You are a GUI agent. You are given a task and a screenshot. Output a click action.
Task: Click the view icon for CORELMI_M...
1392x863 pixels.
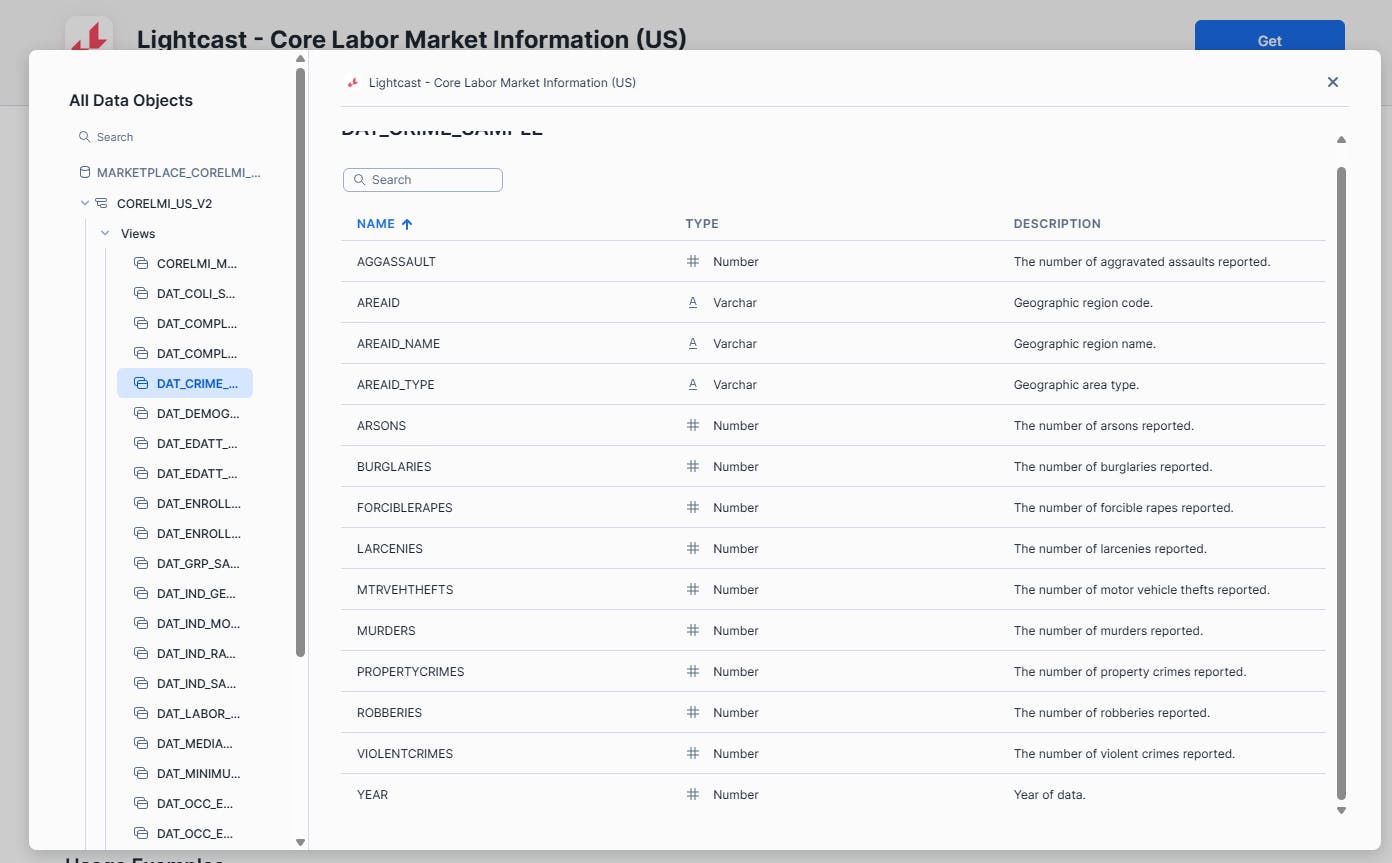141,263
